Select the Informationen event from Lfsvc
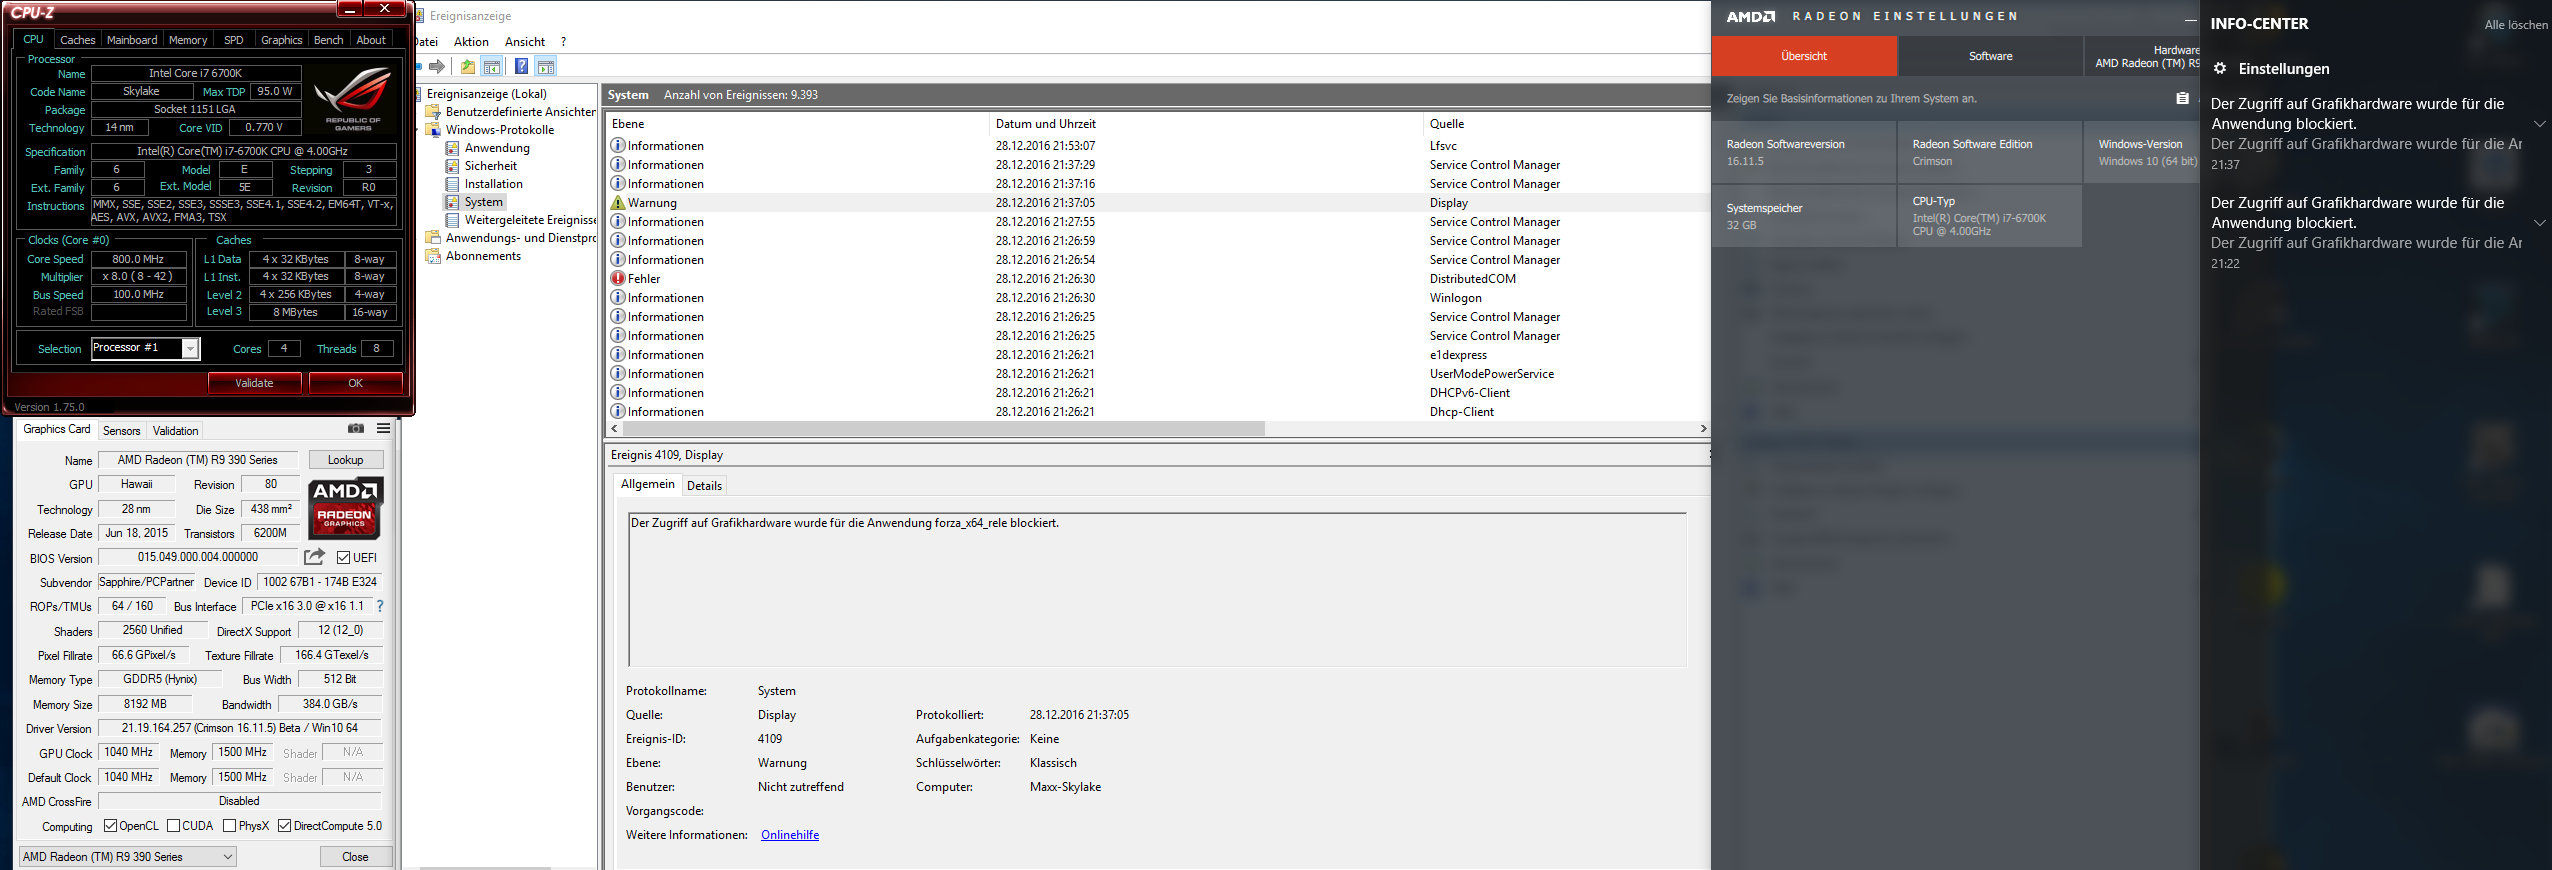 click(x=1158, y=146)
